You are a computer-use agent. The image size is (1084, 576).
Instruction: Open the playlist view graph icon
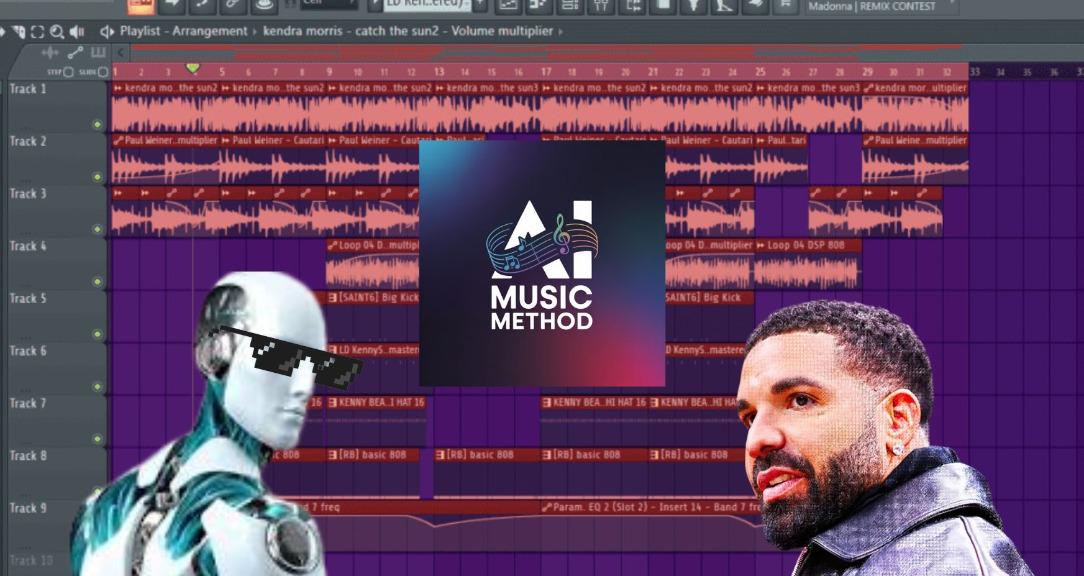coord(509,6)
